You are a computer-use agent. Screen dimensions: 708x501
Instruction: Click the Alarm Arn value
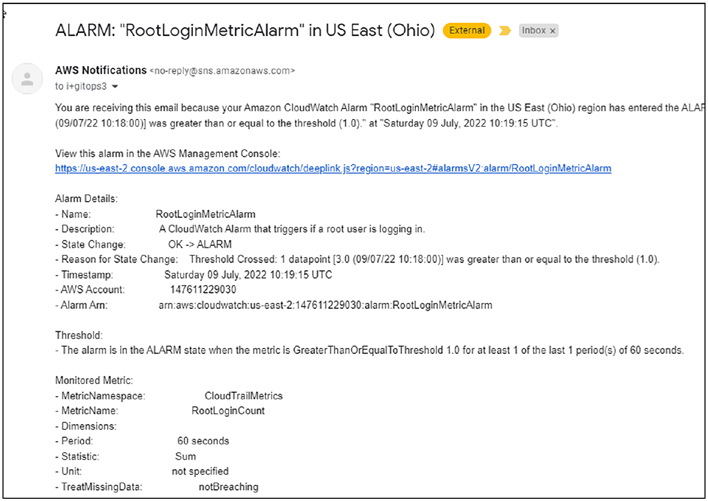click(x=325, y=305)
